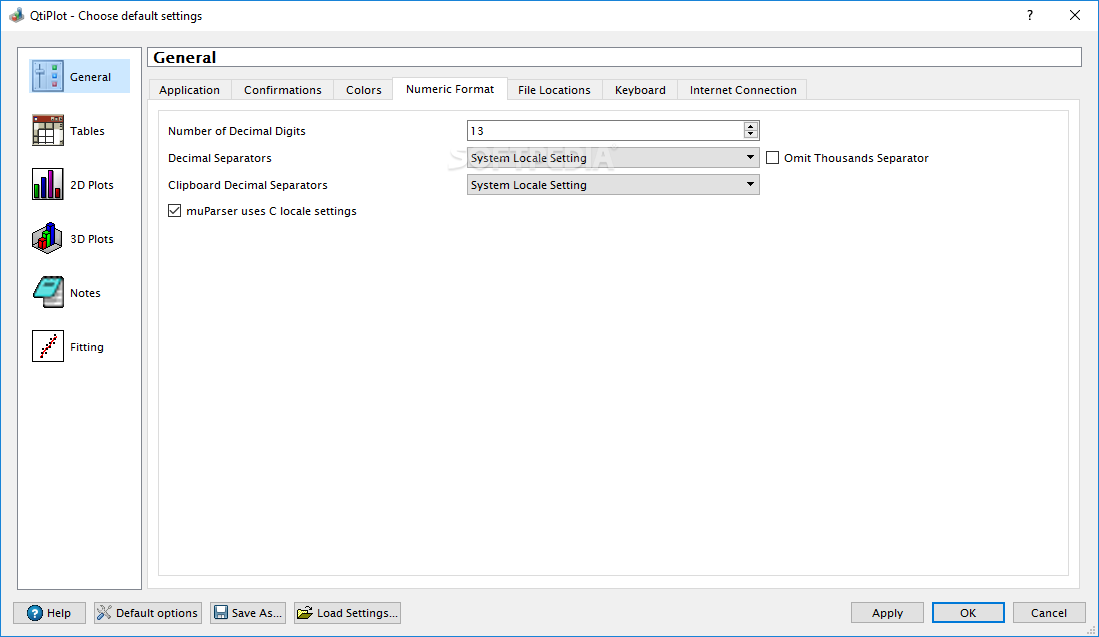The image size is (1099, 637).
Task: Click the Load Settings... button
Action: (348, 612)
